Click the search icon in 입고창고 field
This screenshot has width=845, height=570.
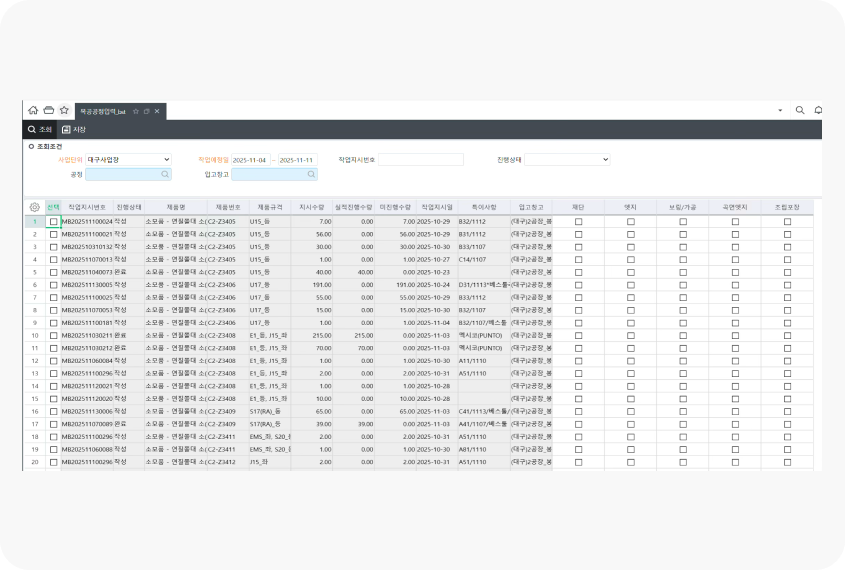click(312, 174)
